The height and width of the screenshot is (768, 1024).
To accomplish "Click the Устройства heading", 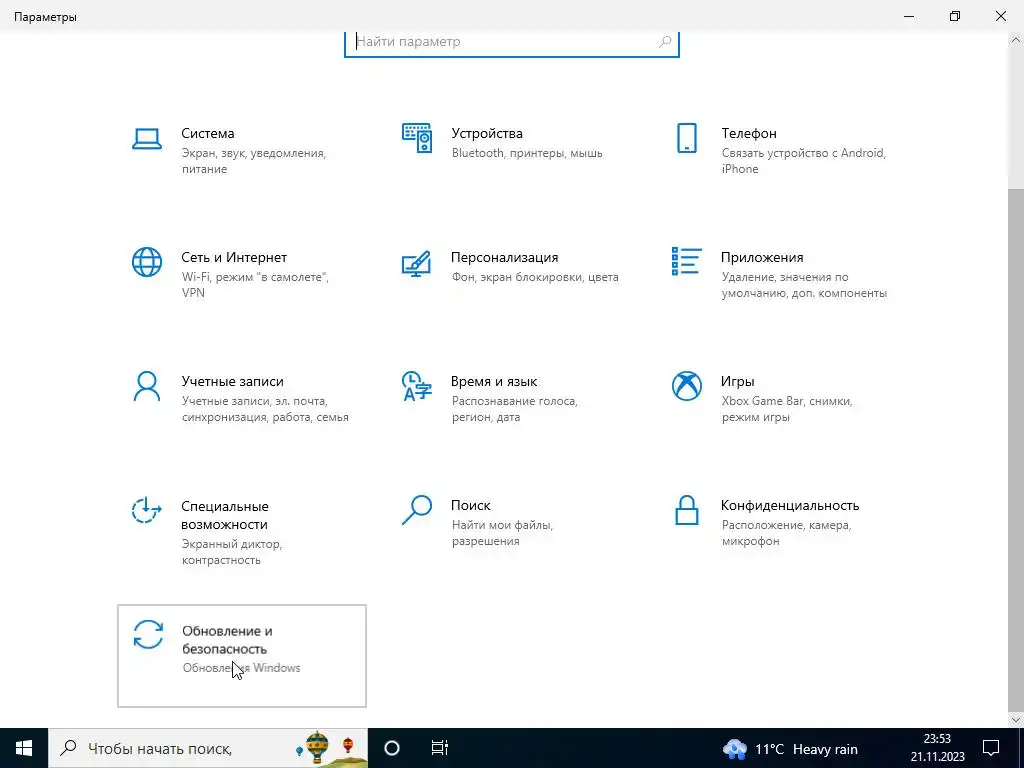I will pos(487,133).
